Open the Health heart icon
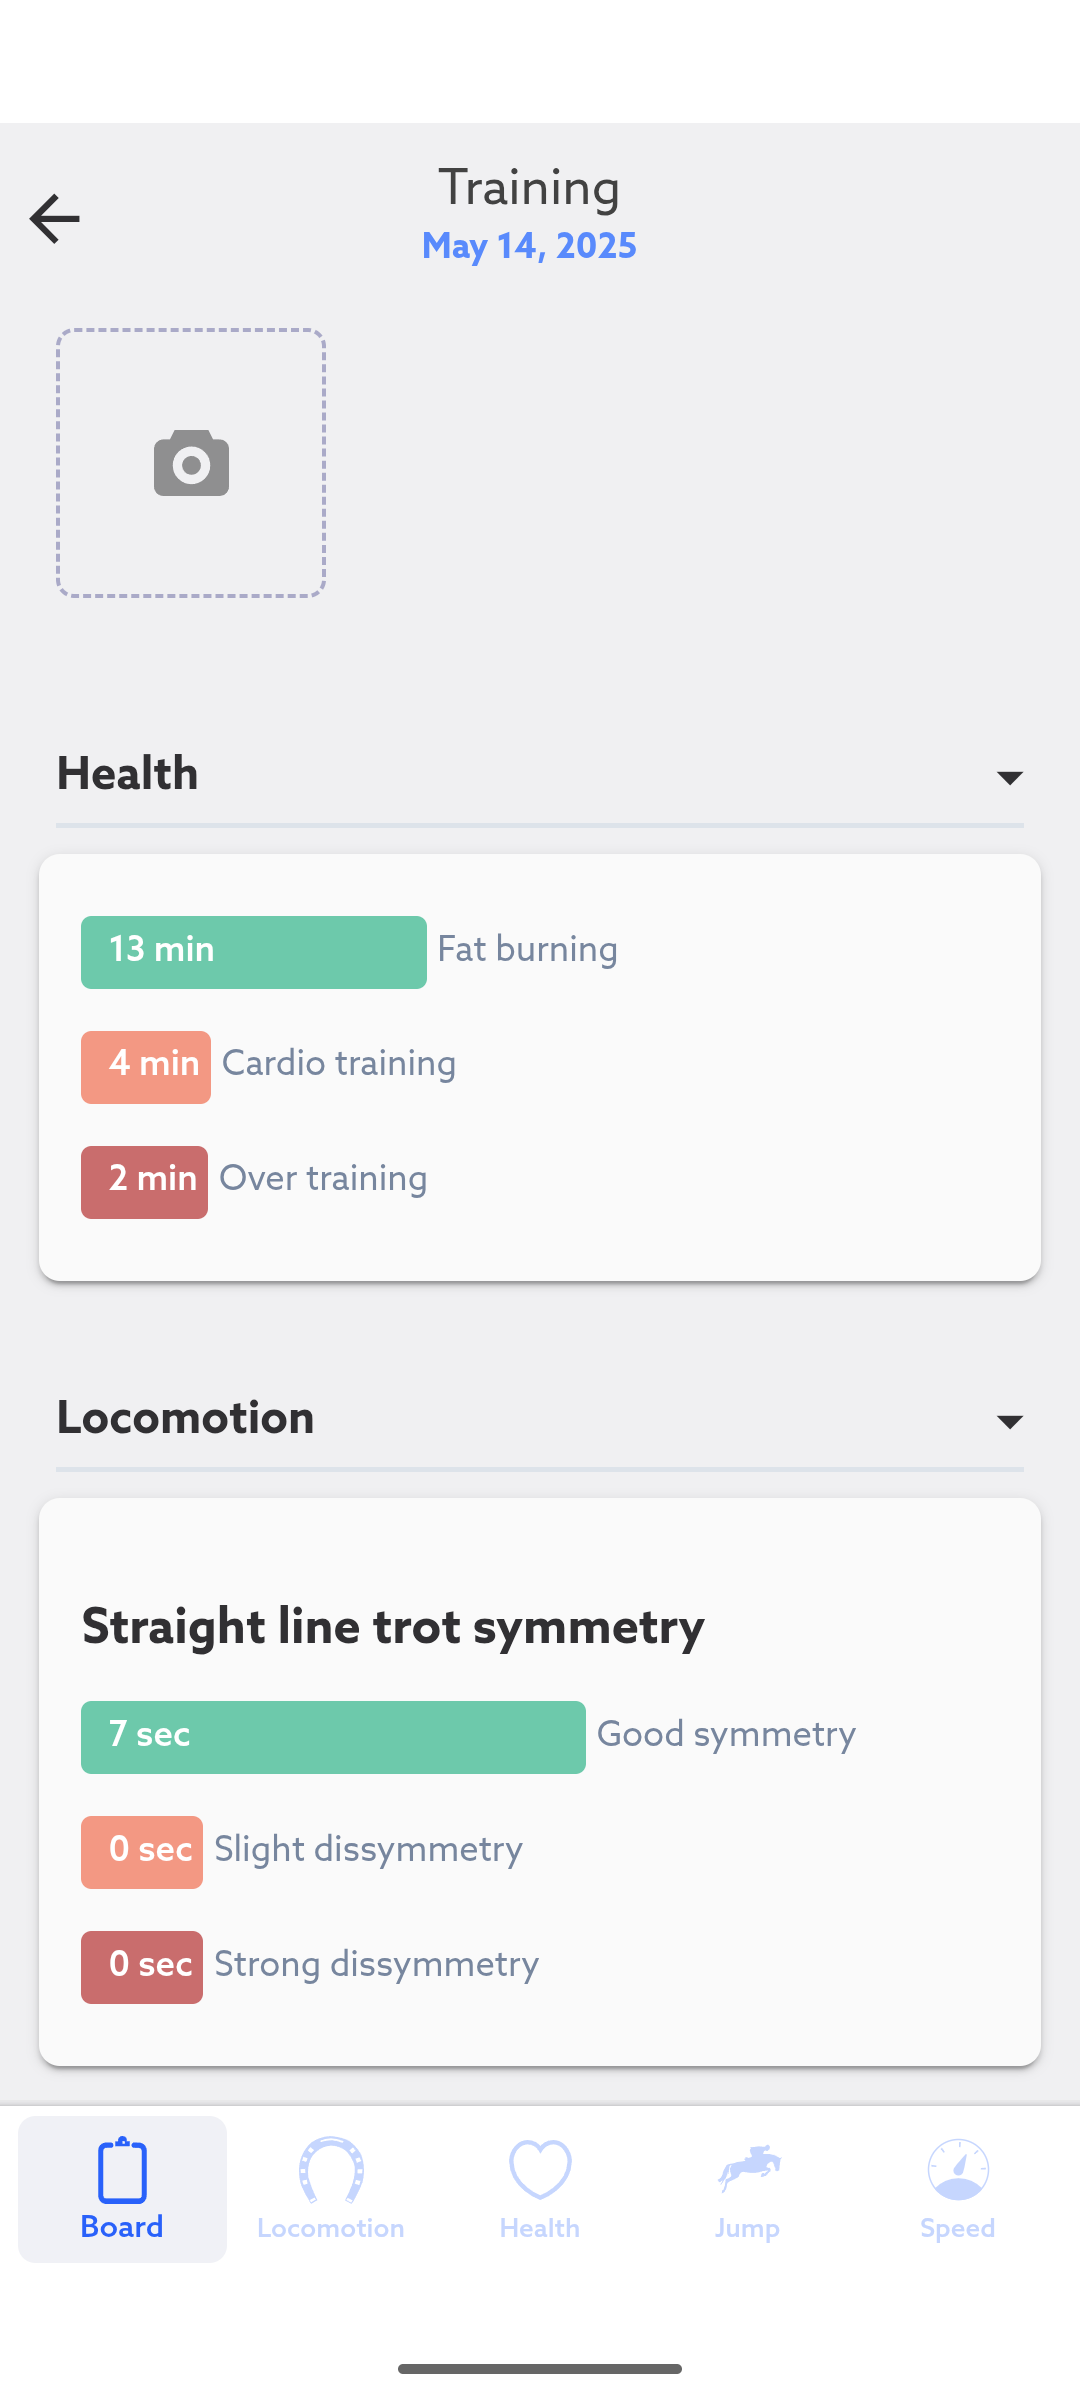Image resolution: width=1080 pixels, height=2400 pixels. (x=540, y=2170)
